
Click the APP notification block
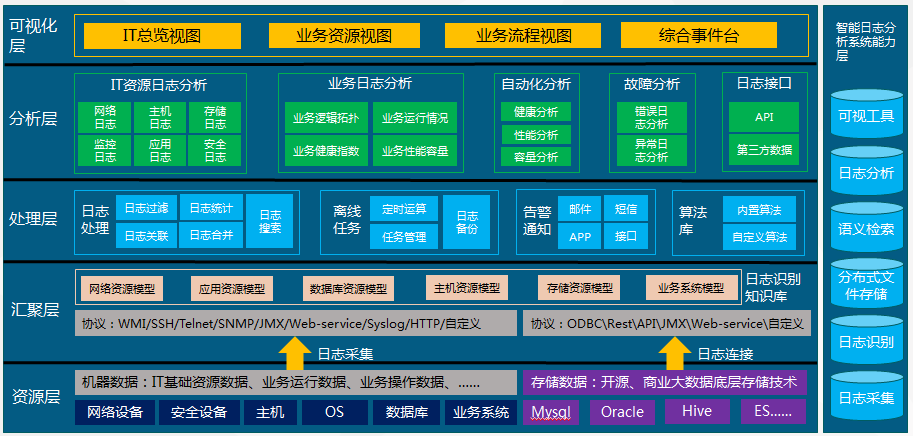pos(580,236)
